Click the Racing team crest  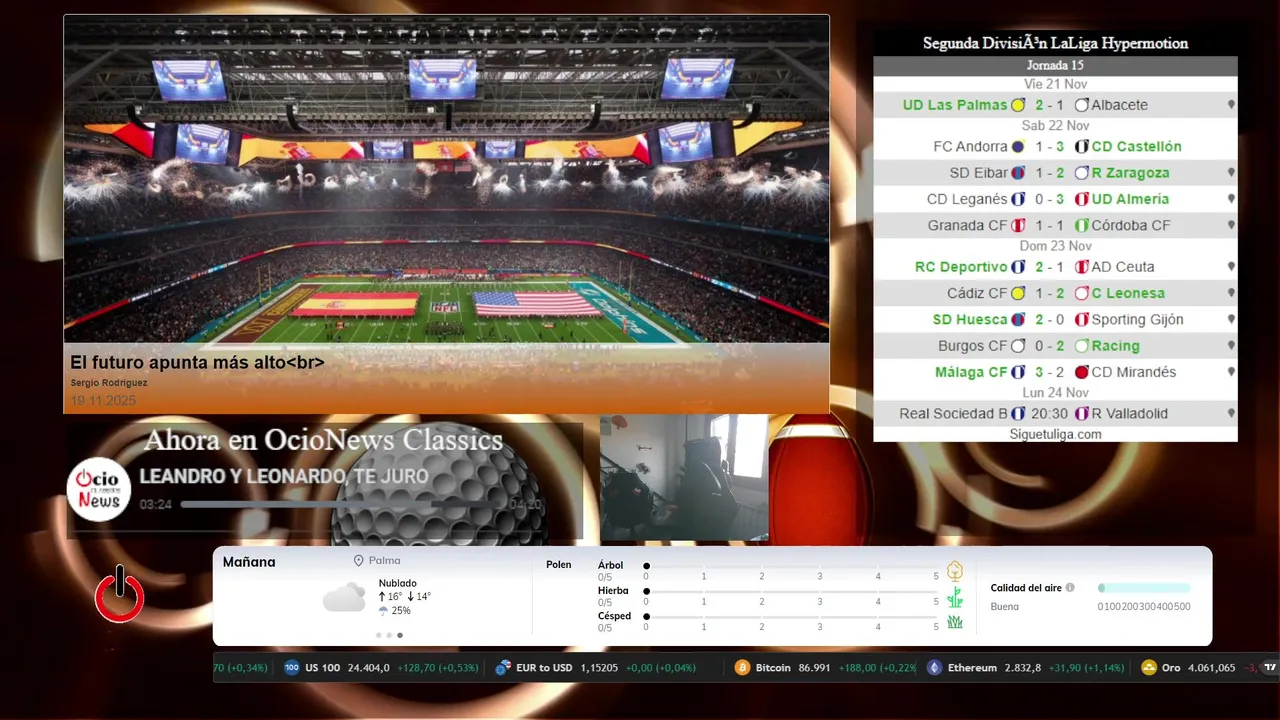(x=1081, y=346)
